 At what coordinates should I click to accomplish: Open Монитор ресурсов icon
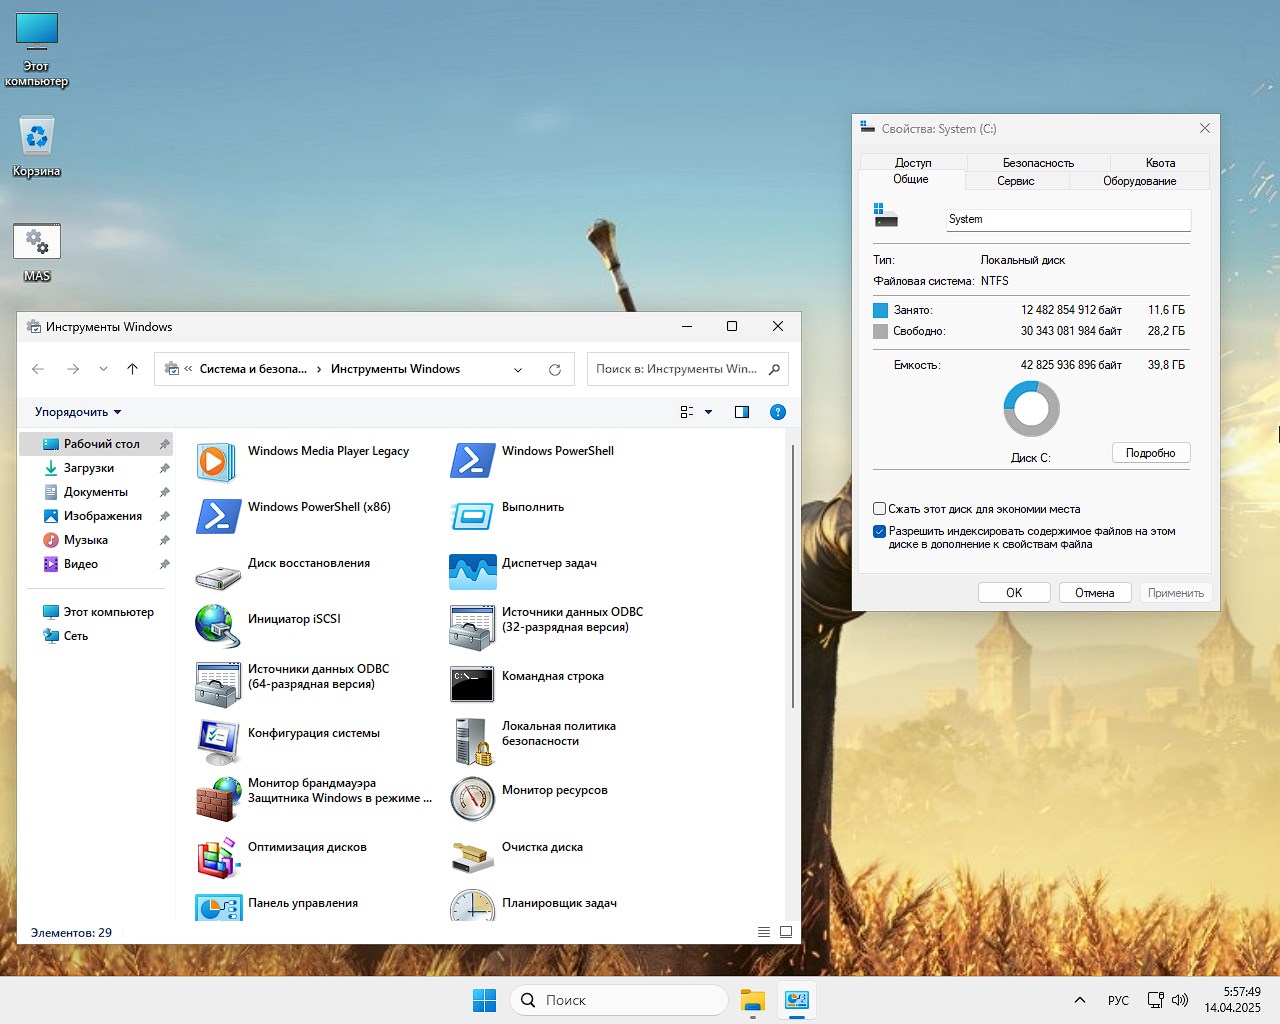[472, 799]
